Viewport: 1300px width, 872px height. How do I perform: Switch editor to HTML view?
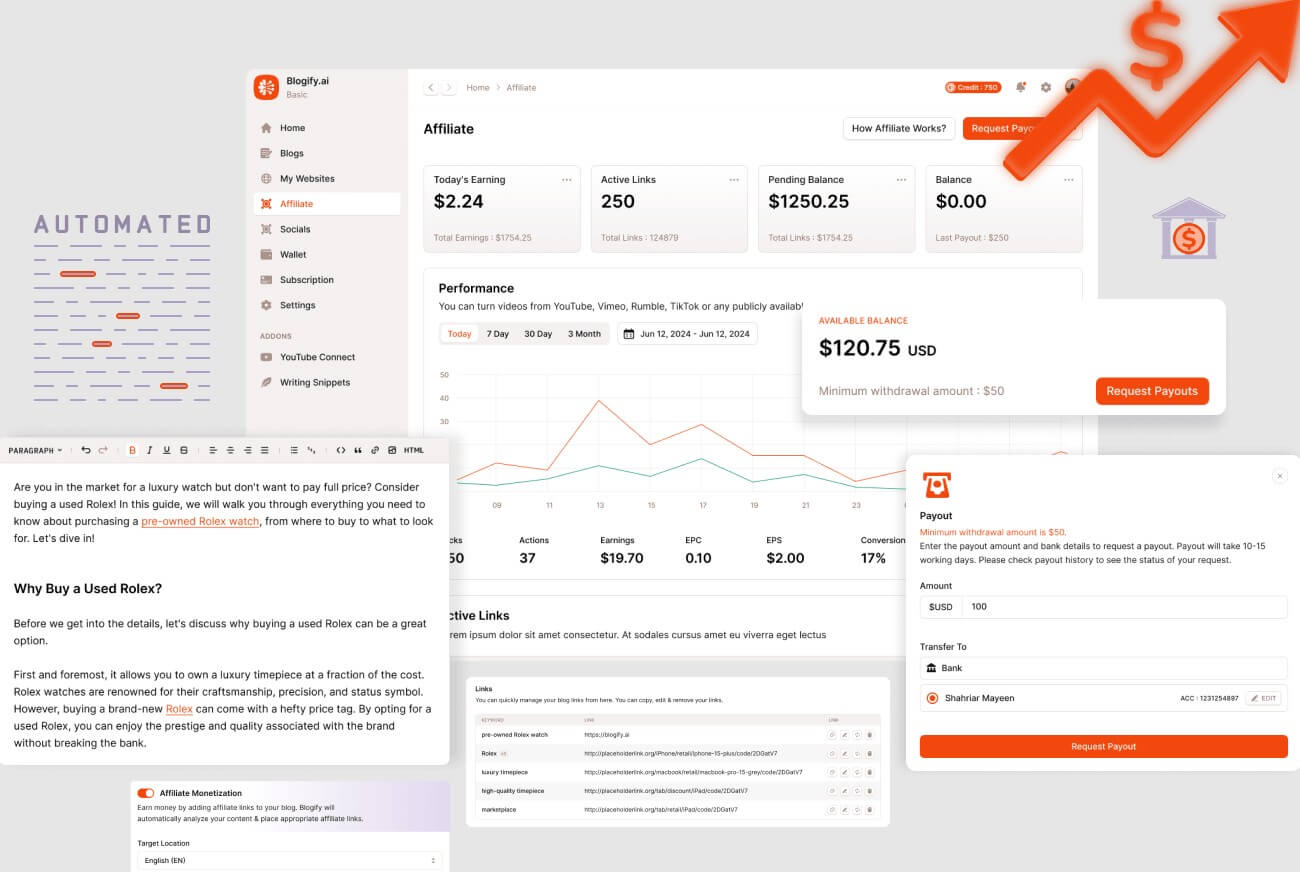(414, 451)
